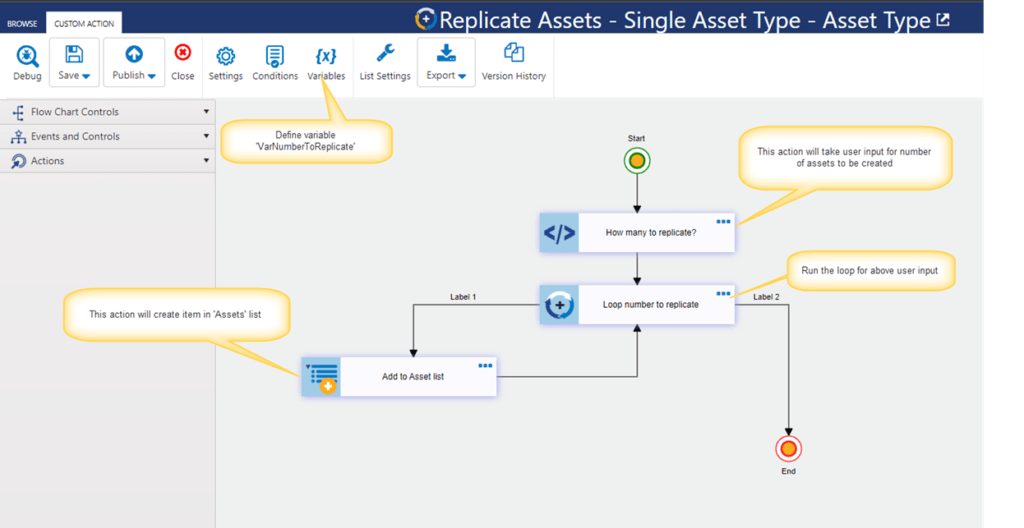Viewport: 1024px width, 528px height.
Task: Click the Save floppy disk icon
Action: coord(74,54)
